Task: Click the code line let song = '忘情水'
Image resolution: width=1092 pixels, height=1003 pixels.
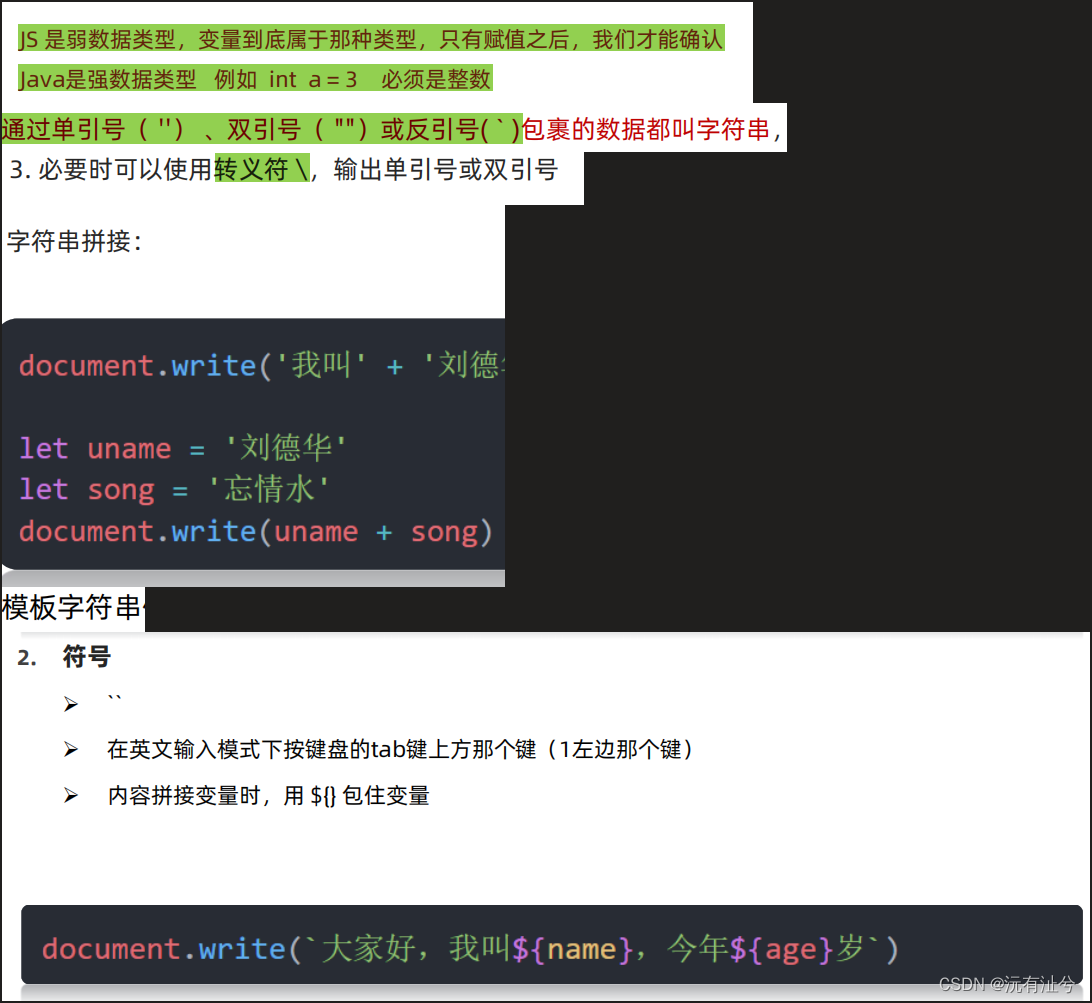Action: [174, 489]
